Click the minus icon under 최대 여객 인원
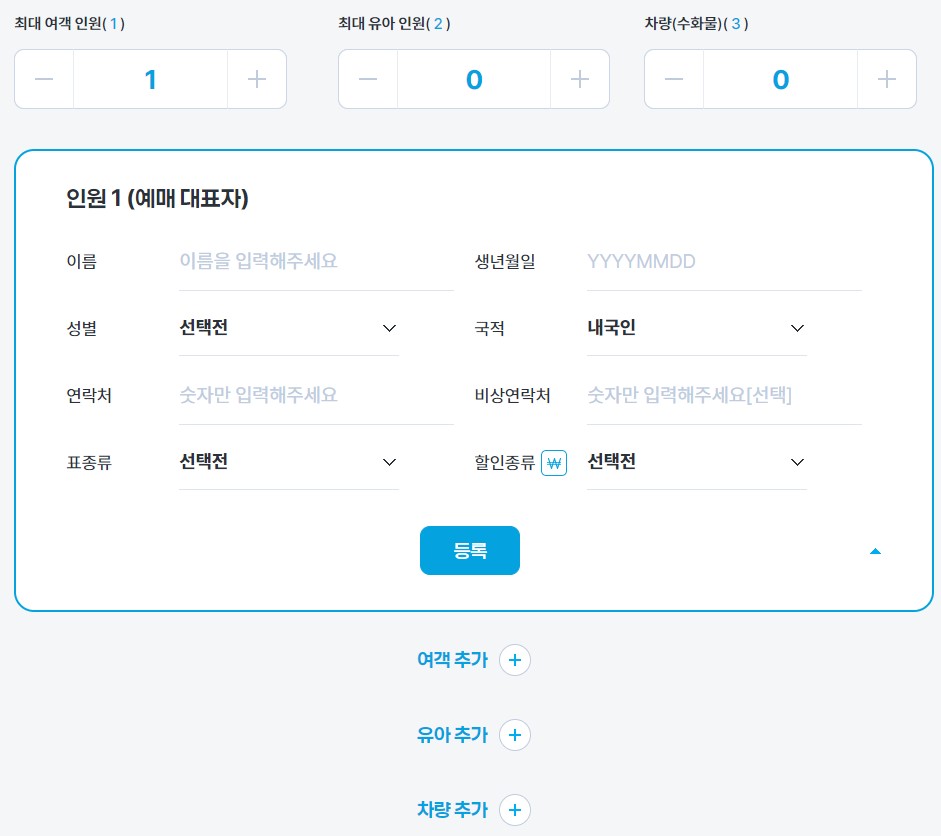The height and width of the screenshot is (836, 941). [44, 78]
